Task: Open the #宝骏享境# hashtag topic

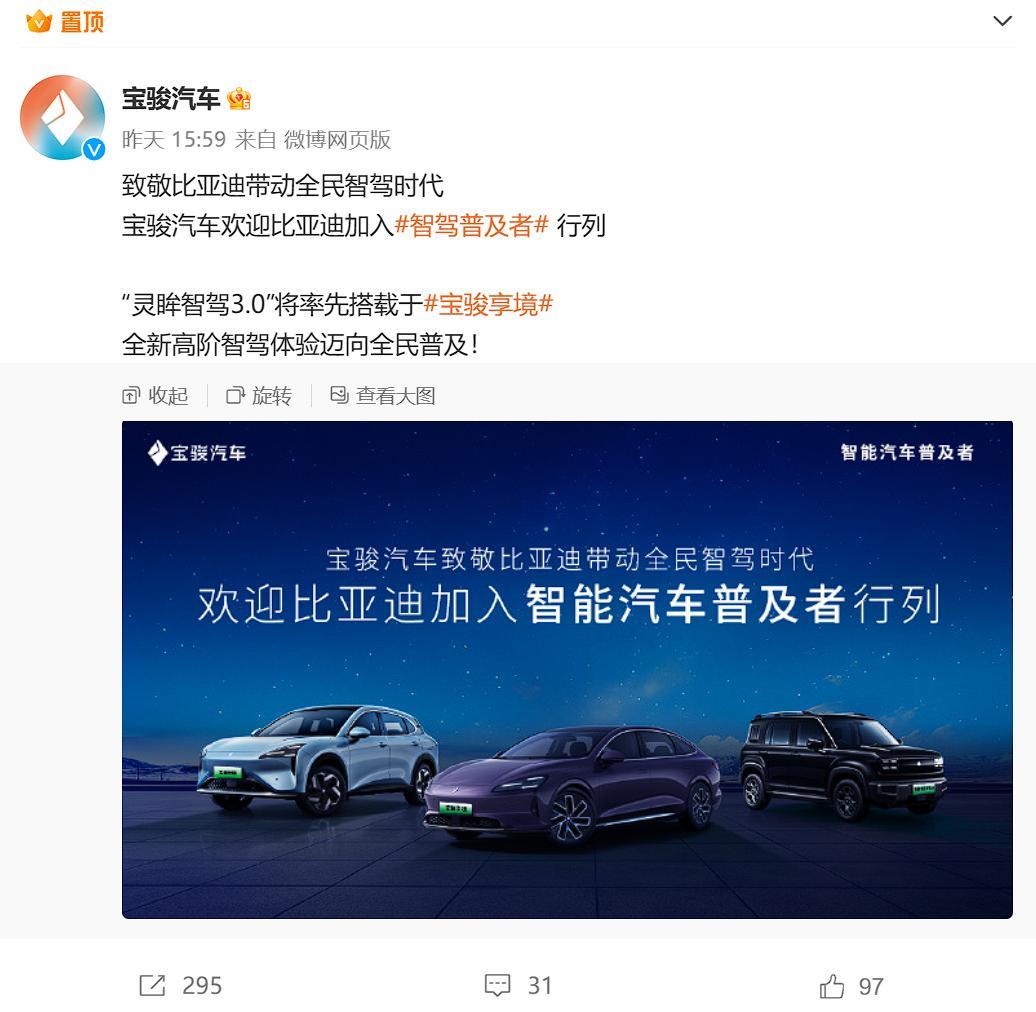Action: click(488, 305)
